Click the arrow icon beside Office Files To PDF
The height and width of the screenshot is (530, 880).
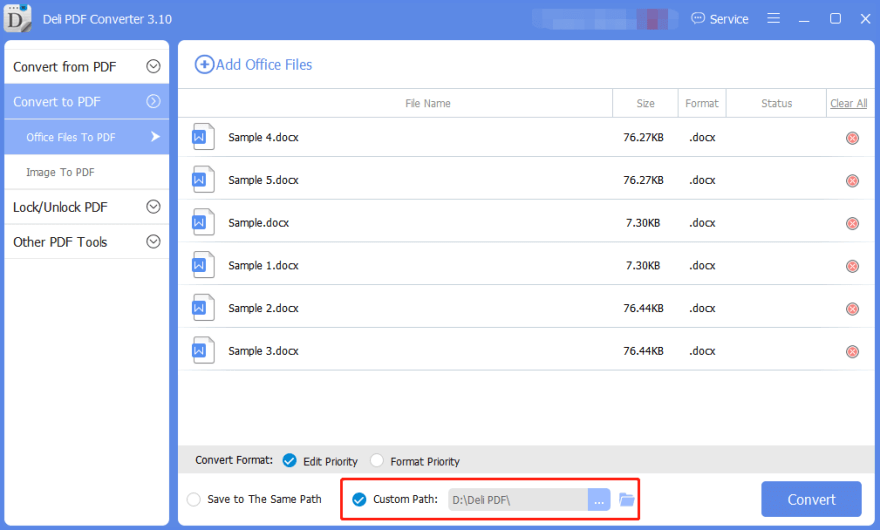click(x=155, y=136)
